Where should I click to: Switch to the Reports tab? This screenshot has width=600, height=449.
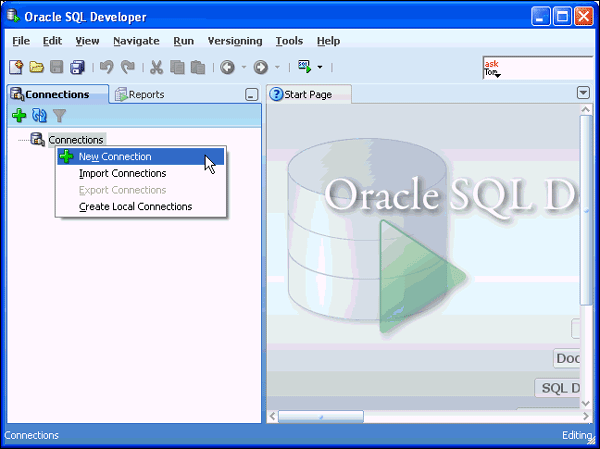(140, 95)
